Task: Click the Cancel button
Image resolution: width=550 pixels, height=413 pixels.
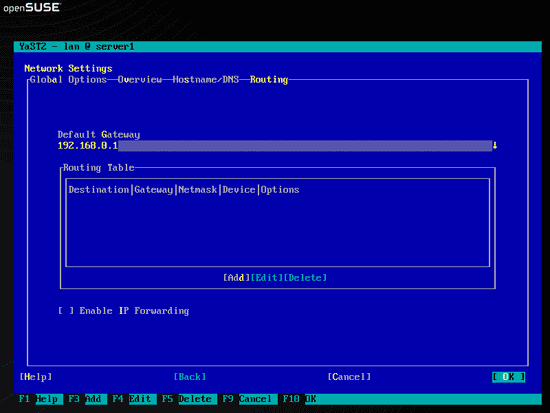Action: (349, 377)
